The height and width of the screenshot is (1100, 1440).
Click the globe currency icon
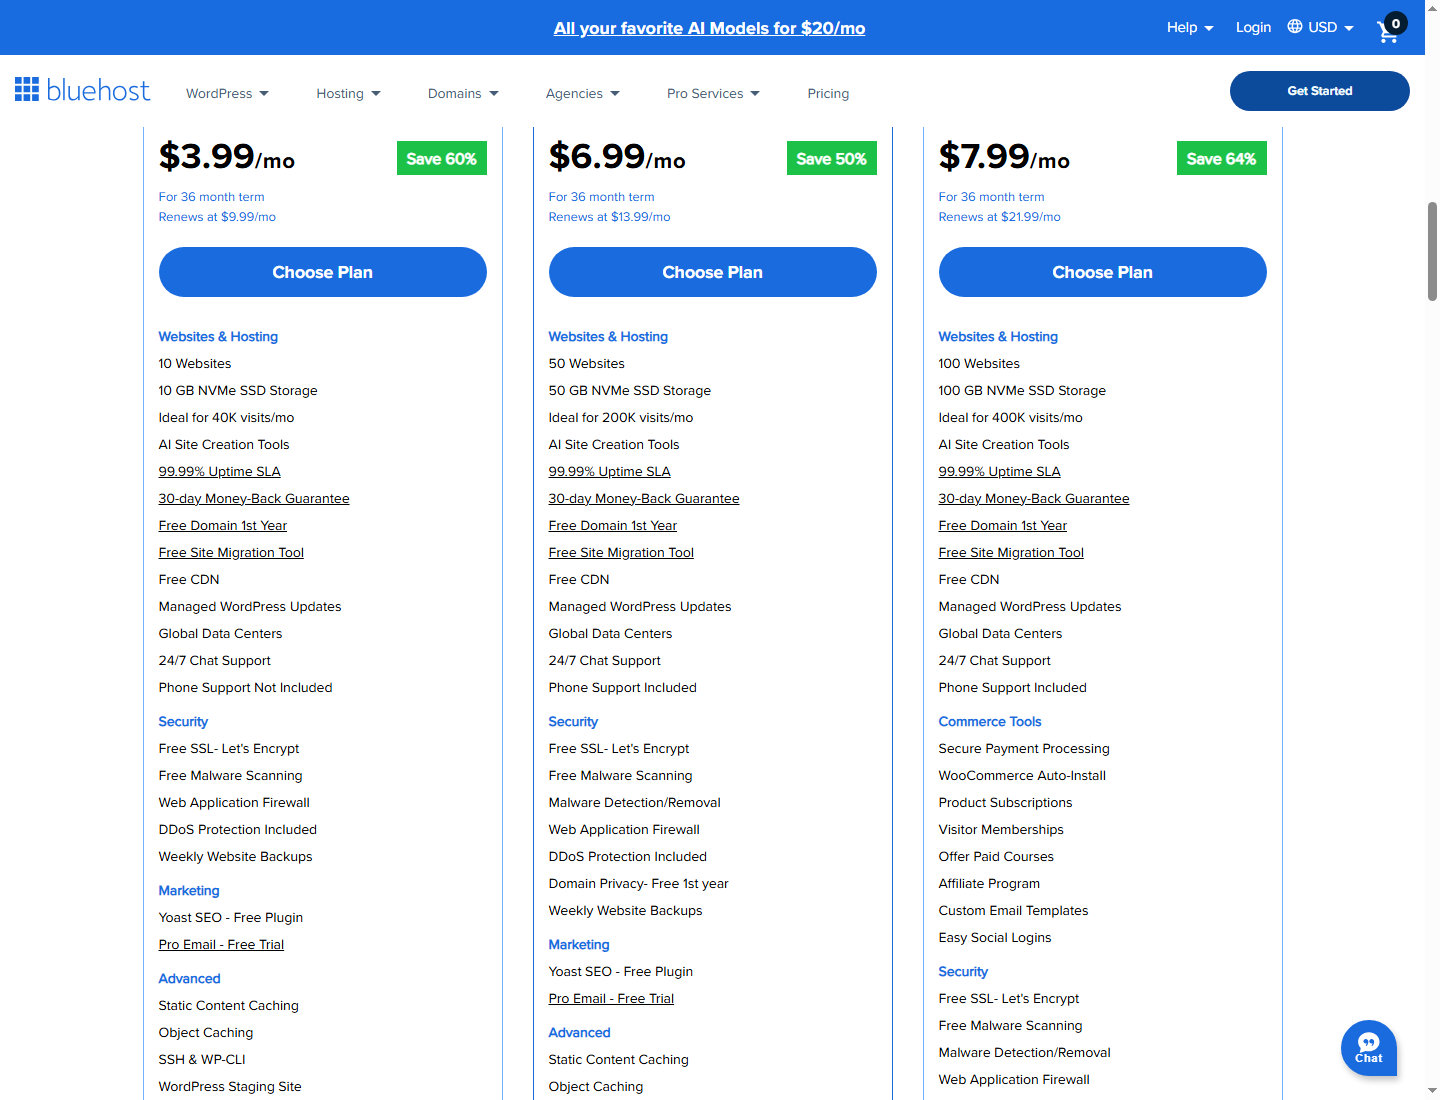1294,27
